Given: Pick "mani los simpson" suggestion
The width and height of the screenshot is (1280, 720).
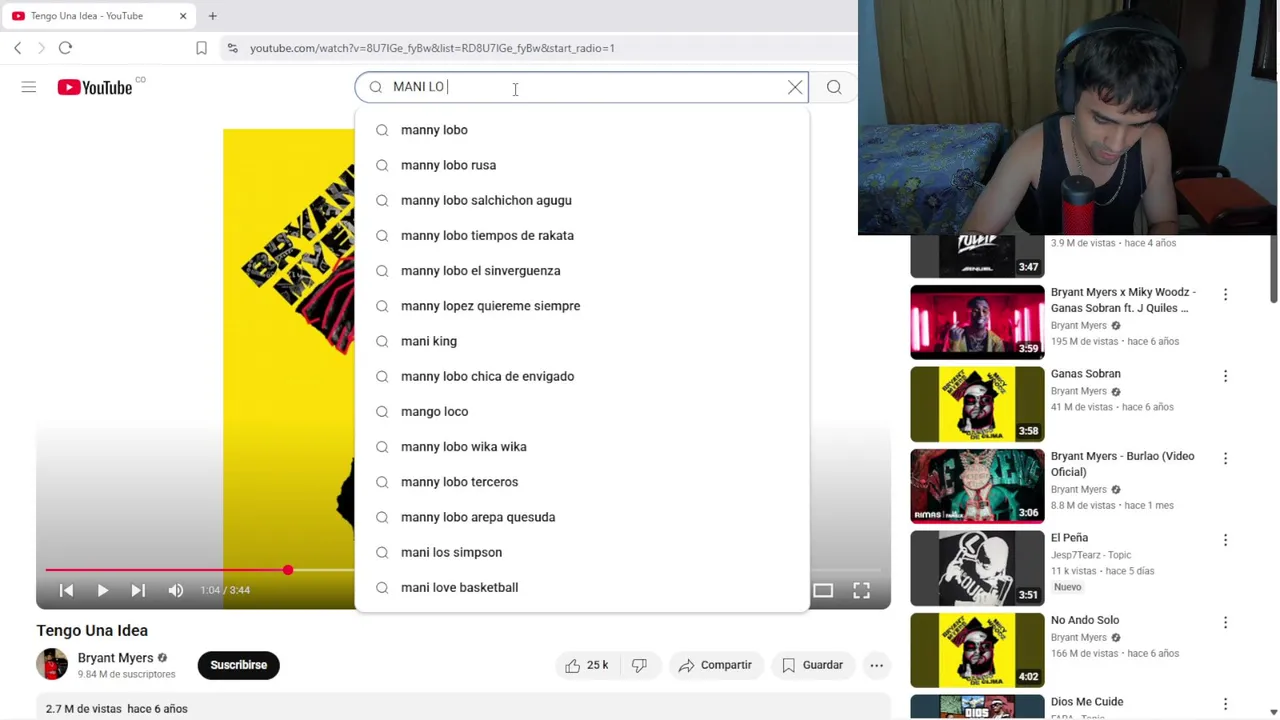Looking at the screenshot, I should tap(582, 552).
